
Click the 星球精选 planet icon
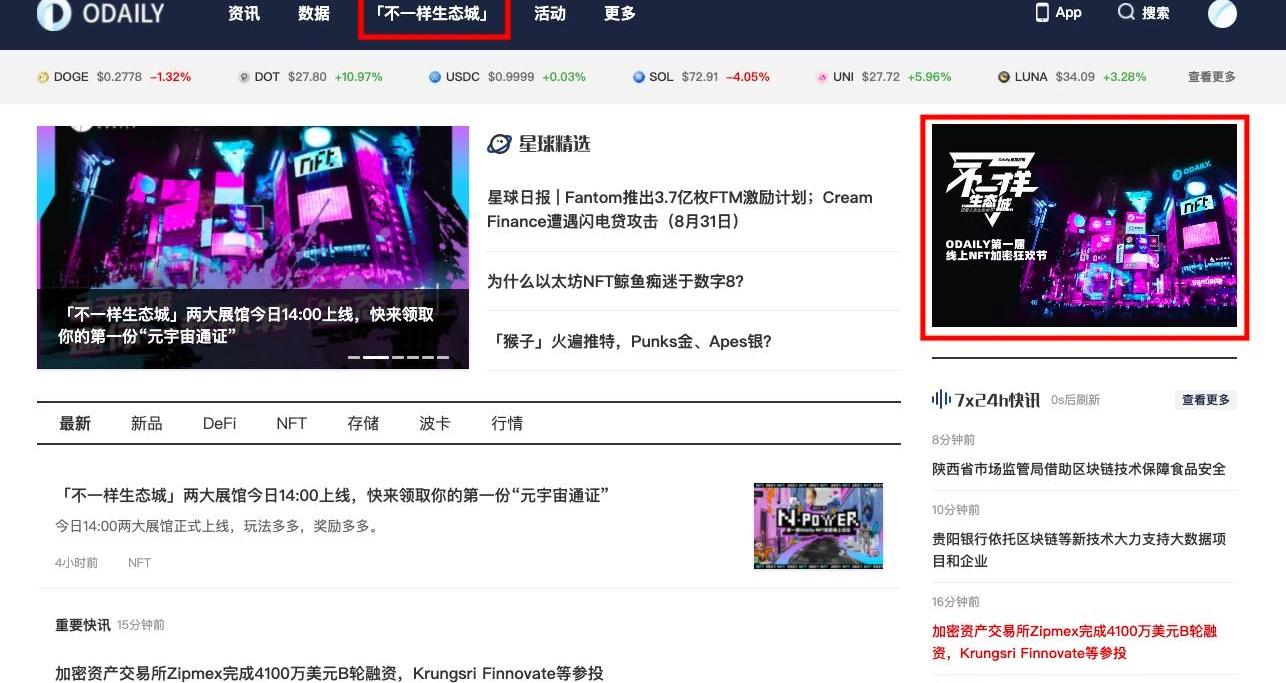(x=499, y=144)
